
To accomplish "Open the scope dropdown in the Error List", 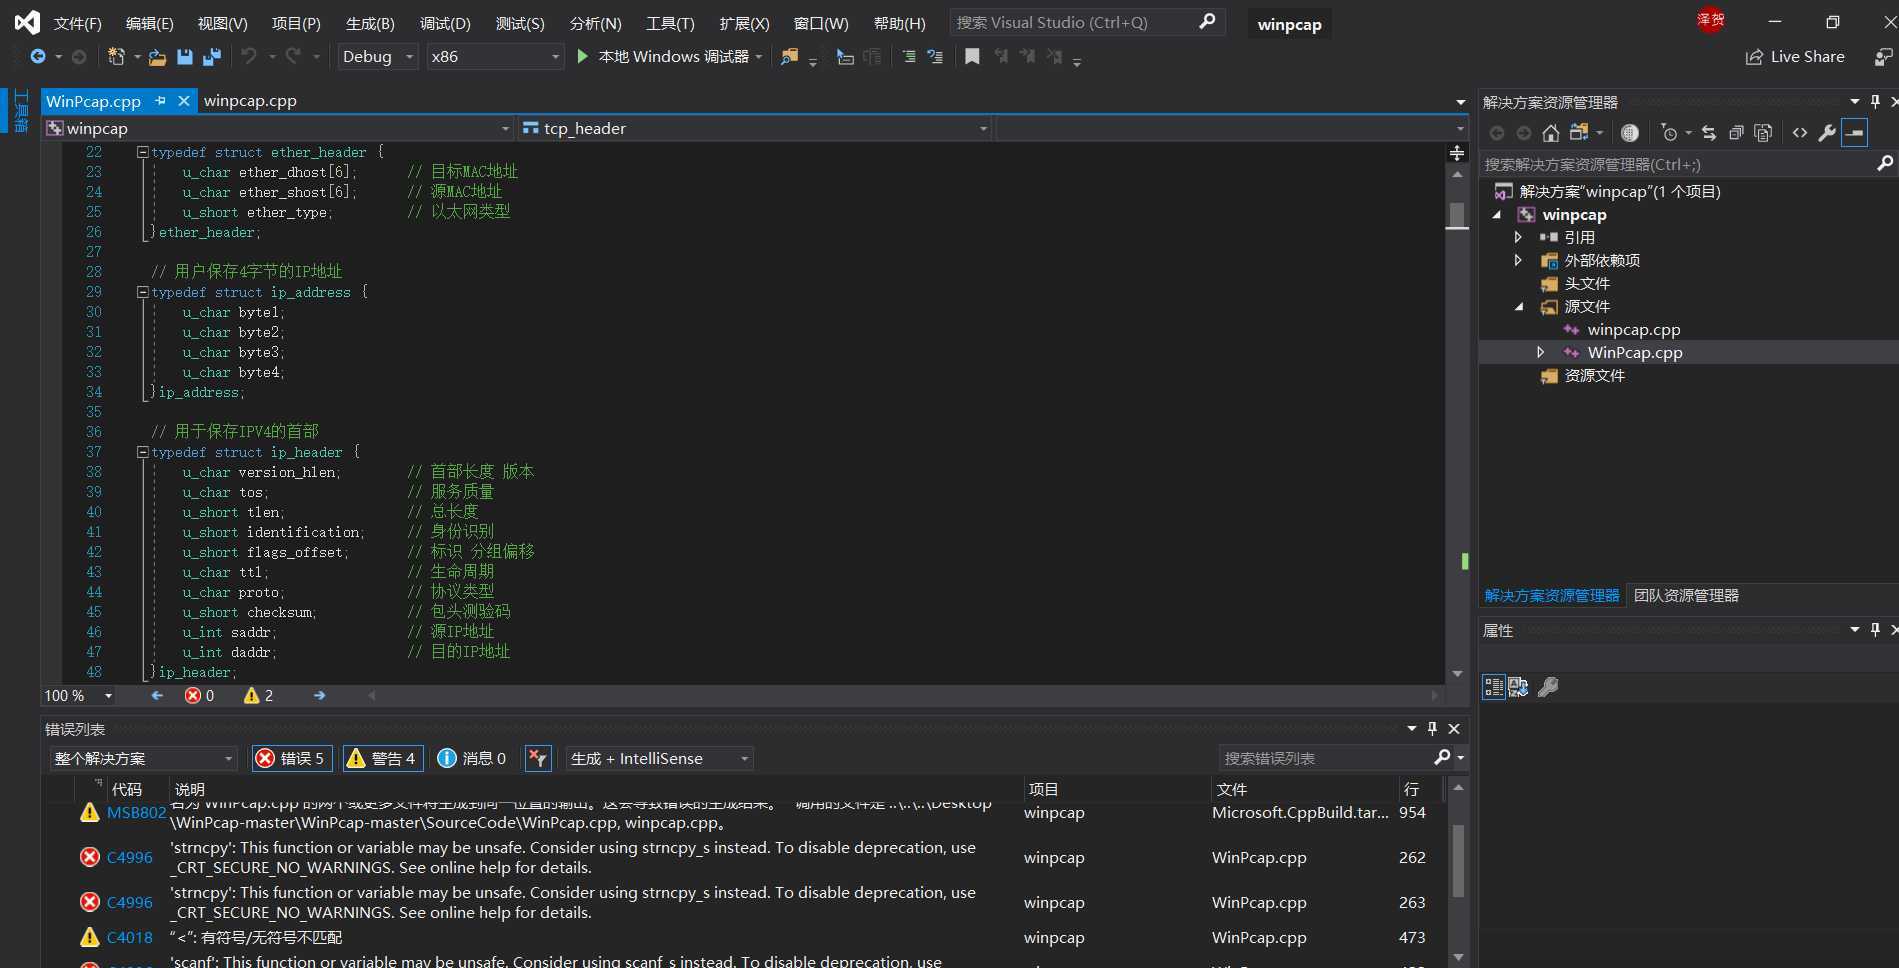I will tap(144, 759).
